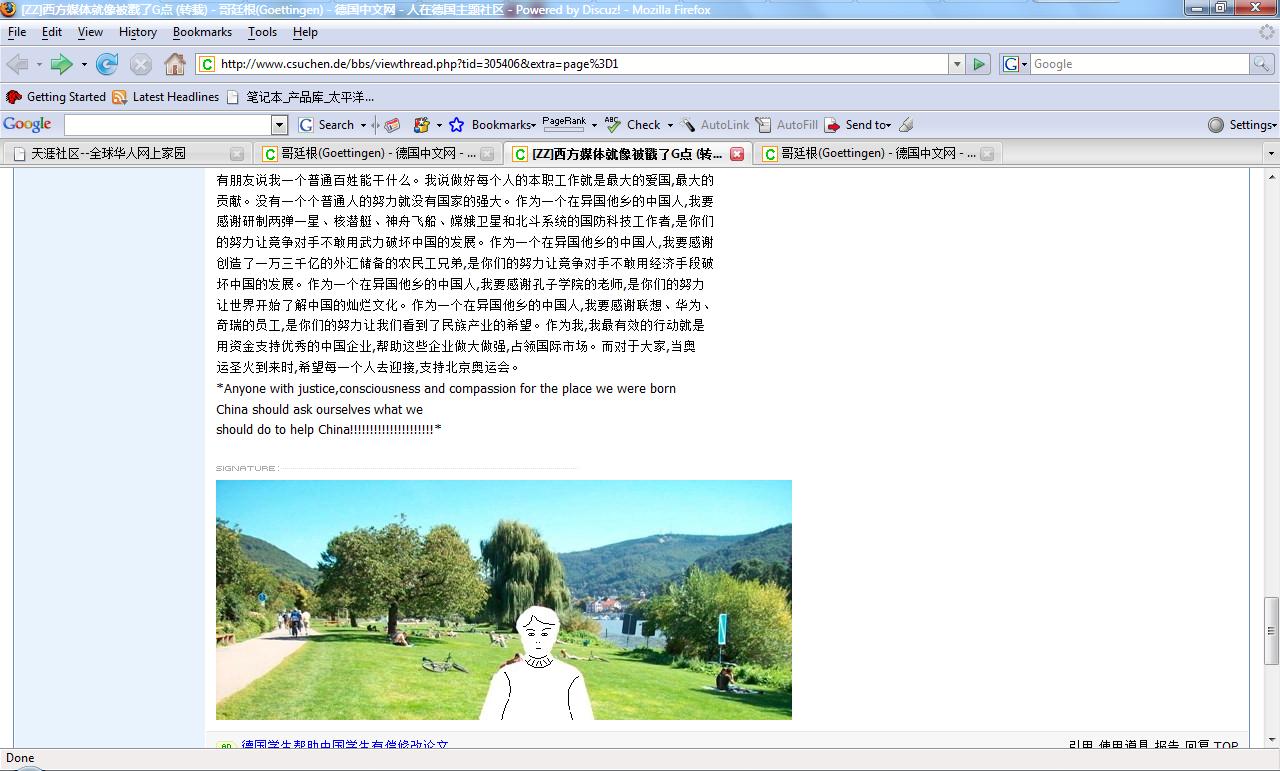The width and height of the screenshot is (1280, 771).
Task: Open the Getting Started bookmark
Action: [x=56, y=97]
